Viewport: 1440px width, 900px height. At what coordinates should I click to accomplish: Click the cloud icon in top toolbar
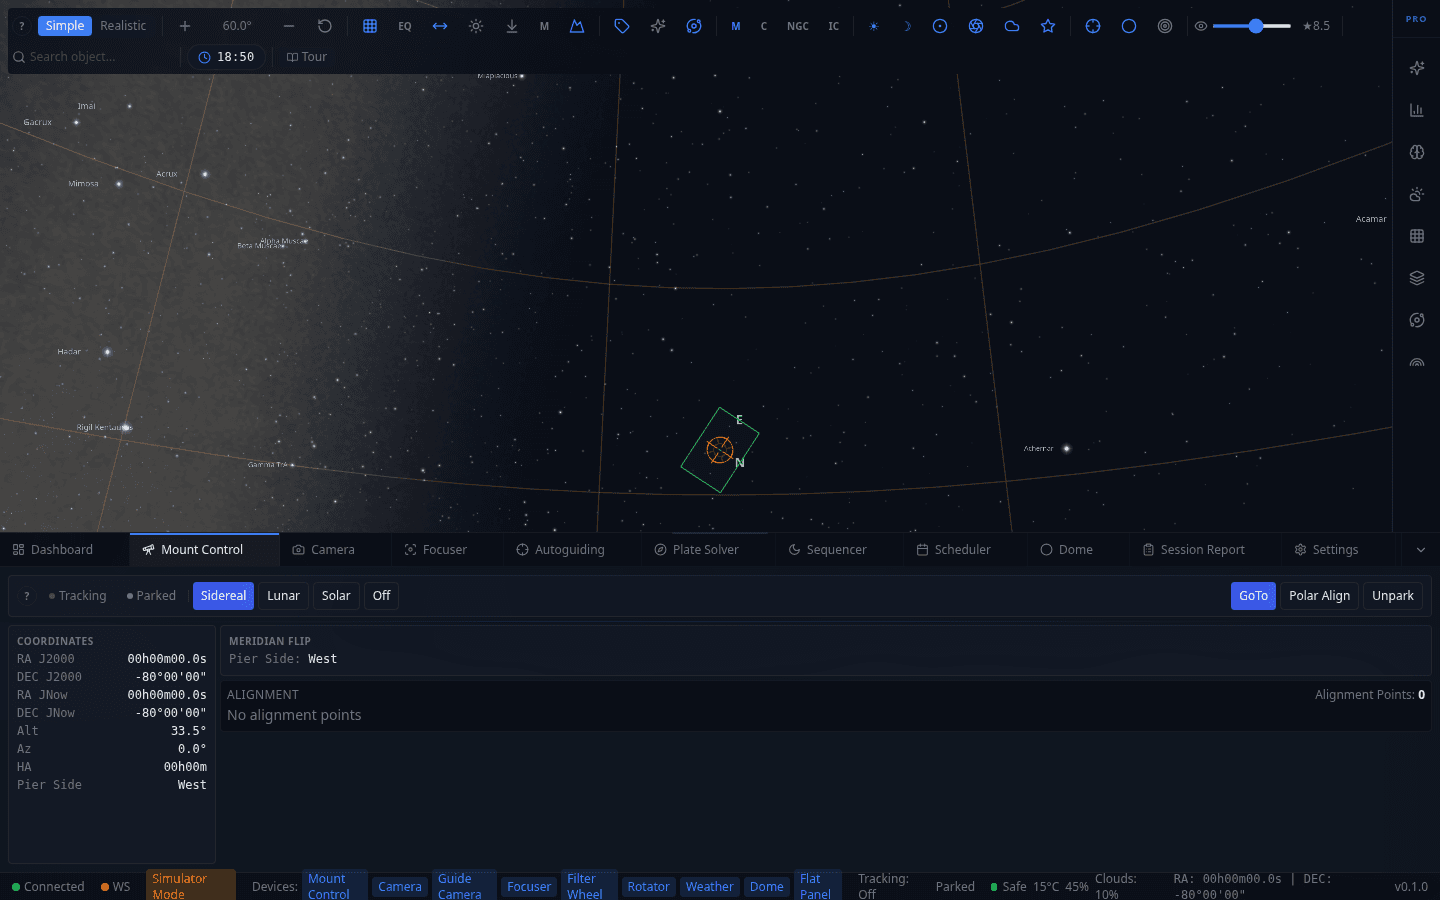point(1012,26)
